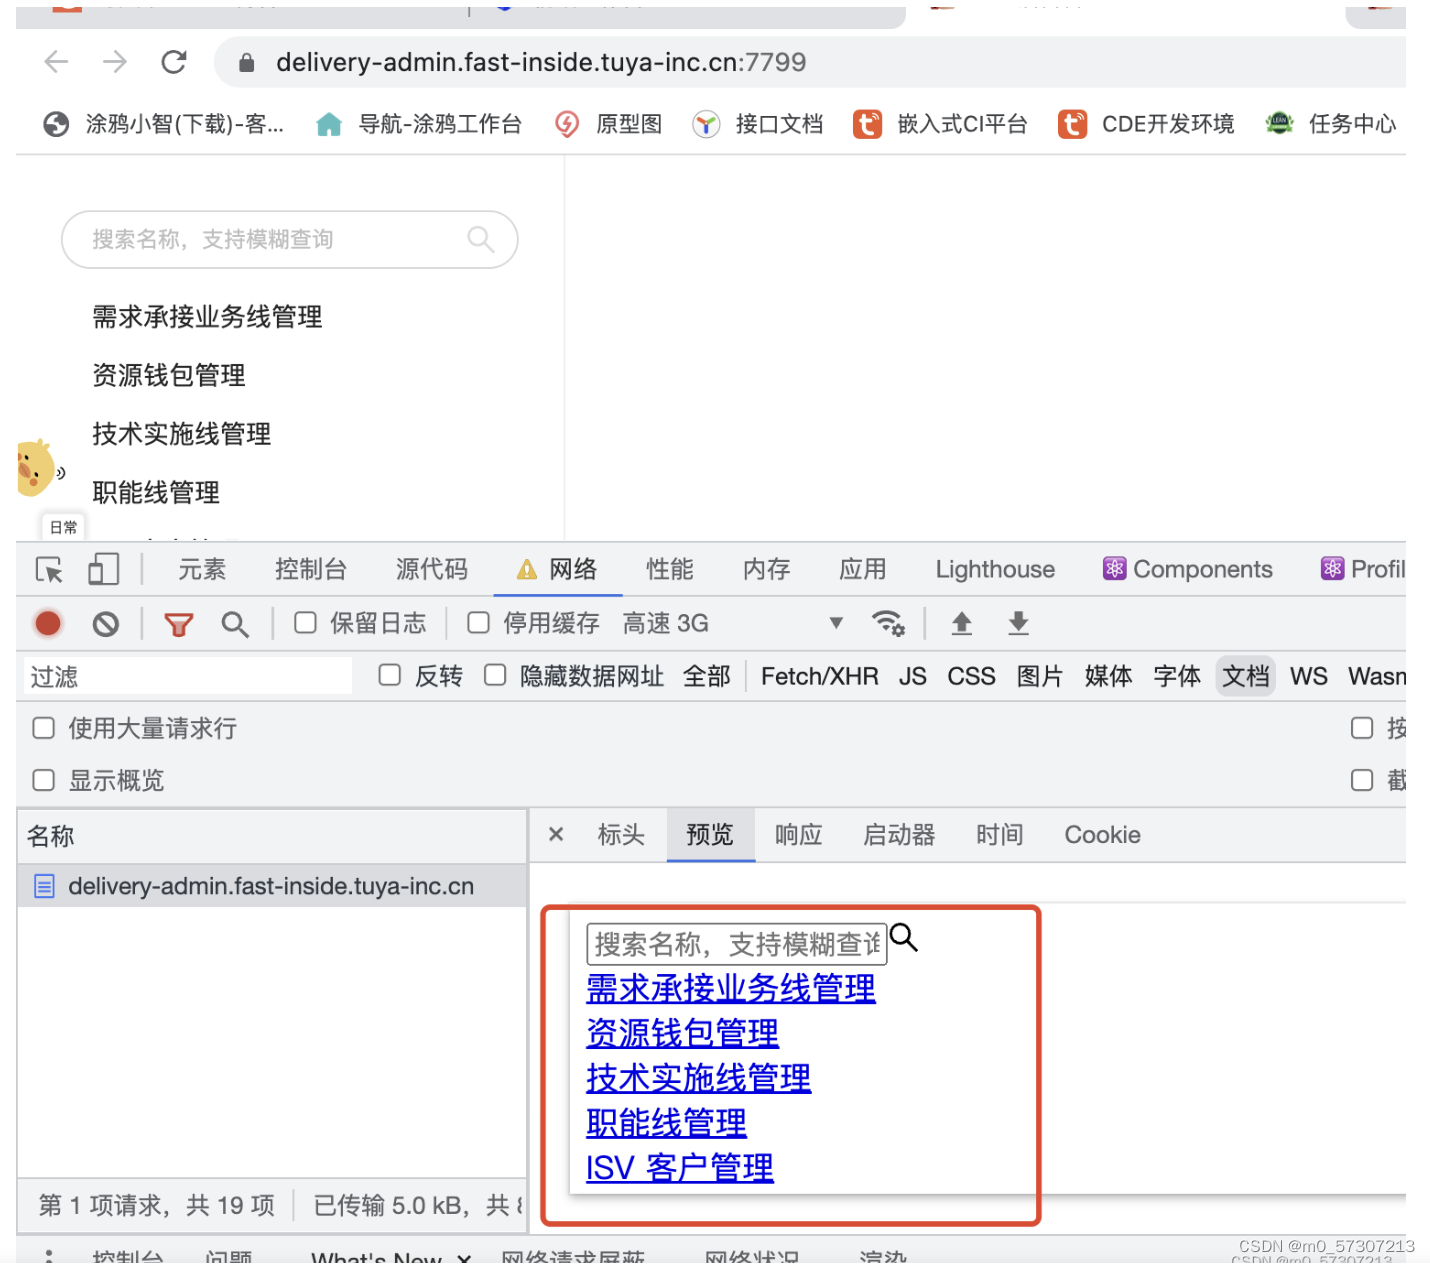Click the search magnifier in sidebar search box
Image resolution: width=1430 pixels, height=1264 pixels.
[x=481, y=239]
